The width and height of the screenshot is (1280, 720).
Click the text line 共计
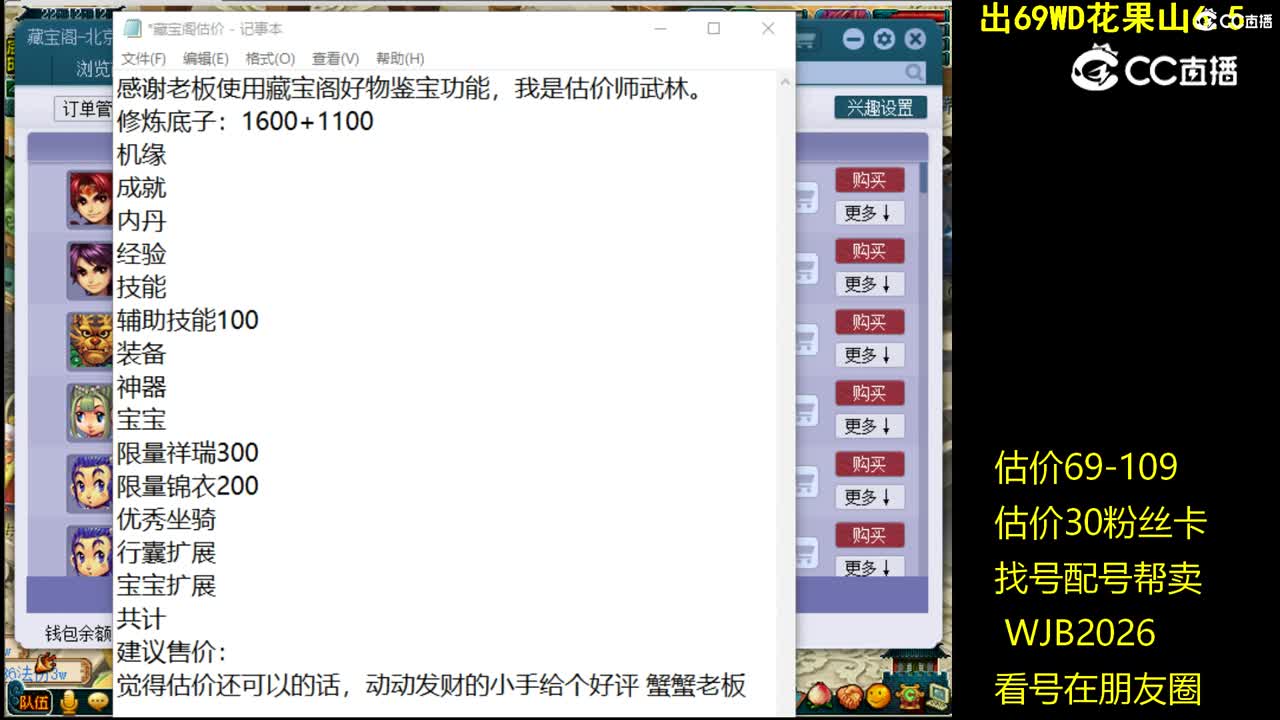[x=141, y=619]
